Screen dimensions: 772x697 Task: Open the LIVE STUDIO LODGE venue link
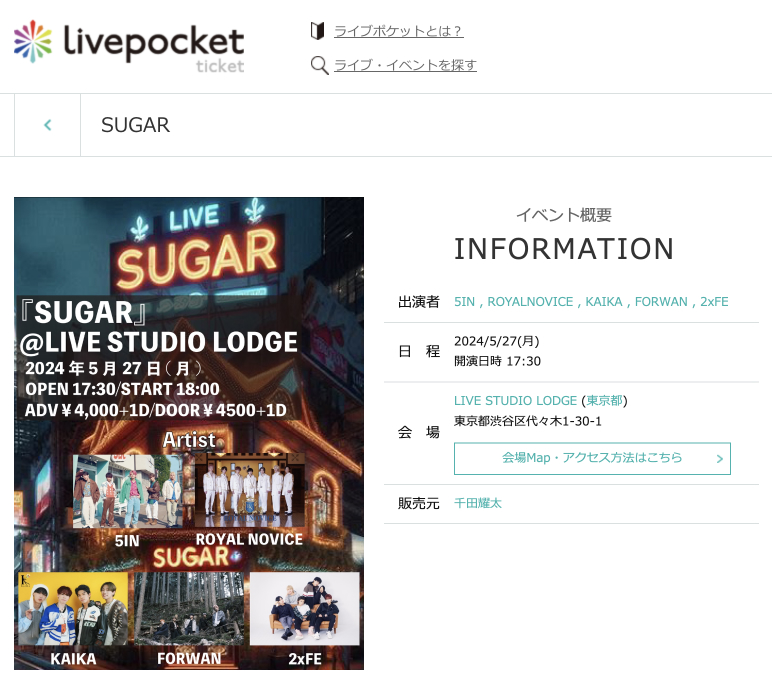tap(515, 400)
